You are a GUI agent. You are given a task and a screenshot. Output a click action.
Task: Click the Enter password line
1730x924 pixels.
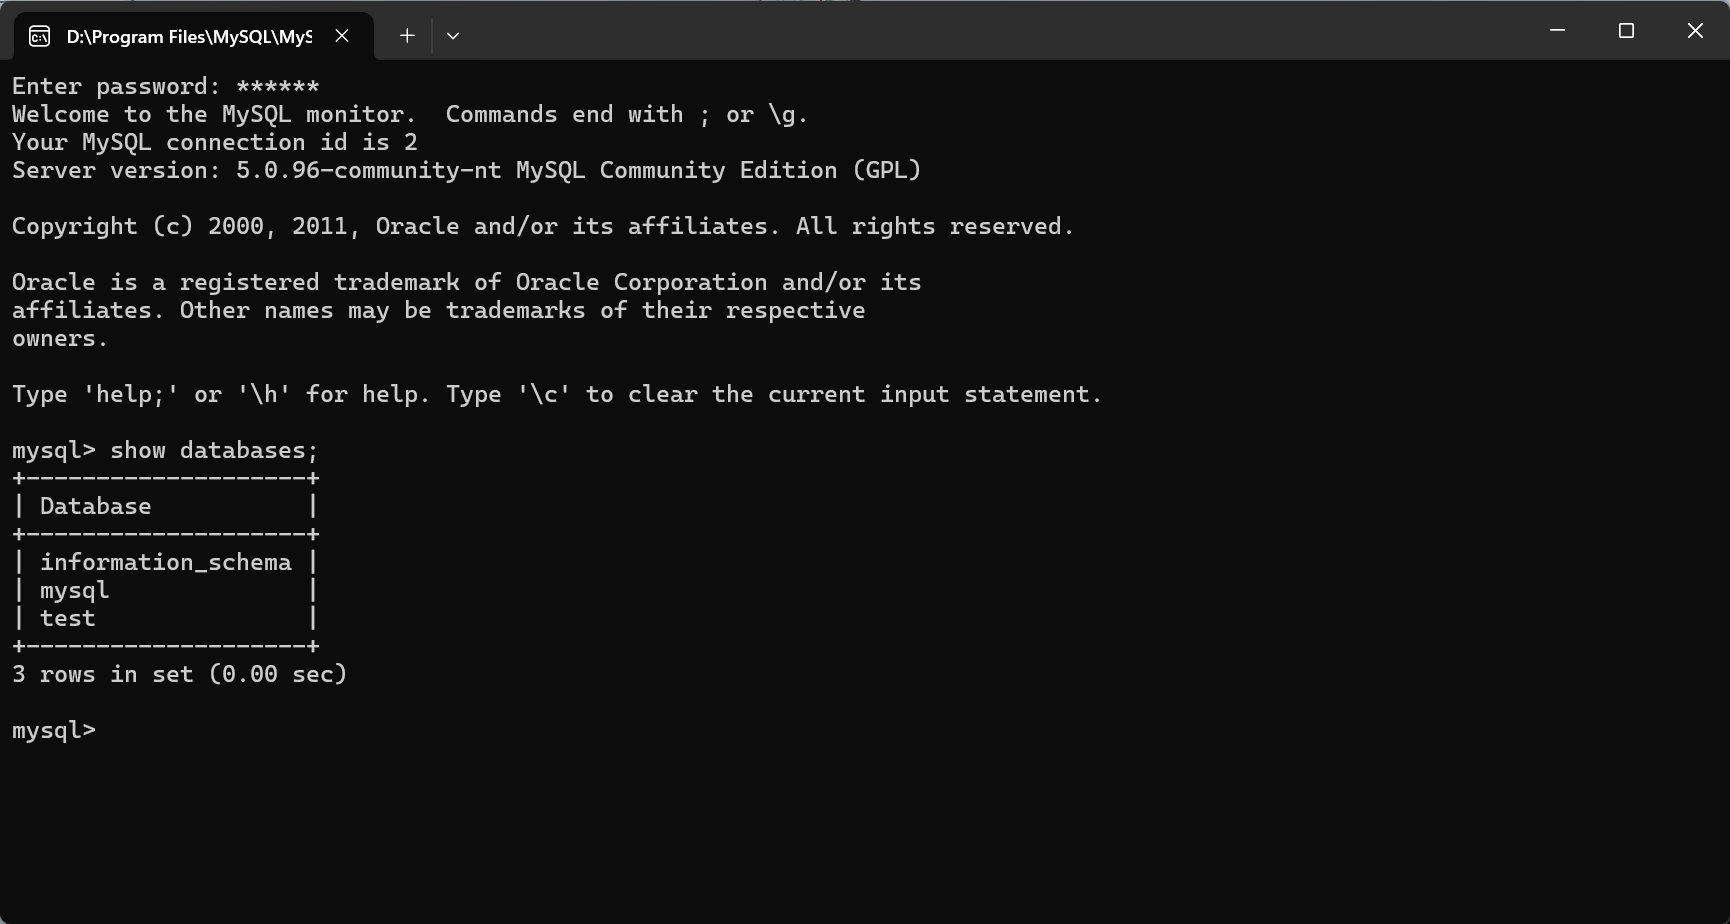pyautogui.click(x=165, y=87)
